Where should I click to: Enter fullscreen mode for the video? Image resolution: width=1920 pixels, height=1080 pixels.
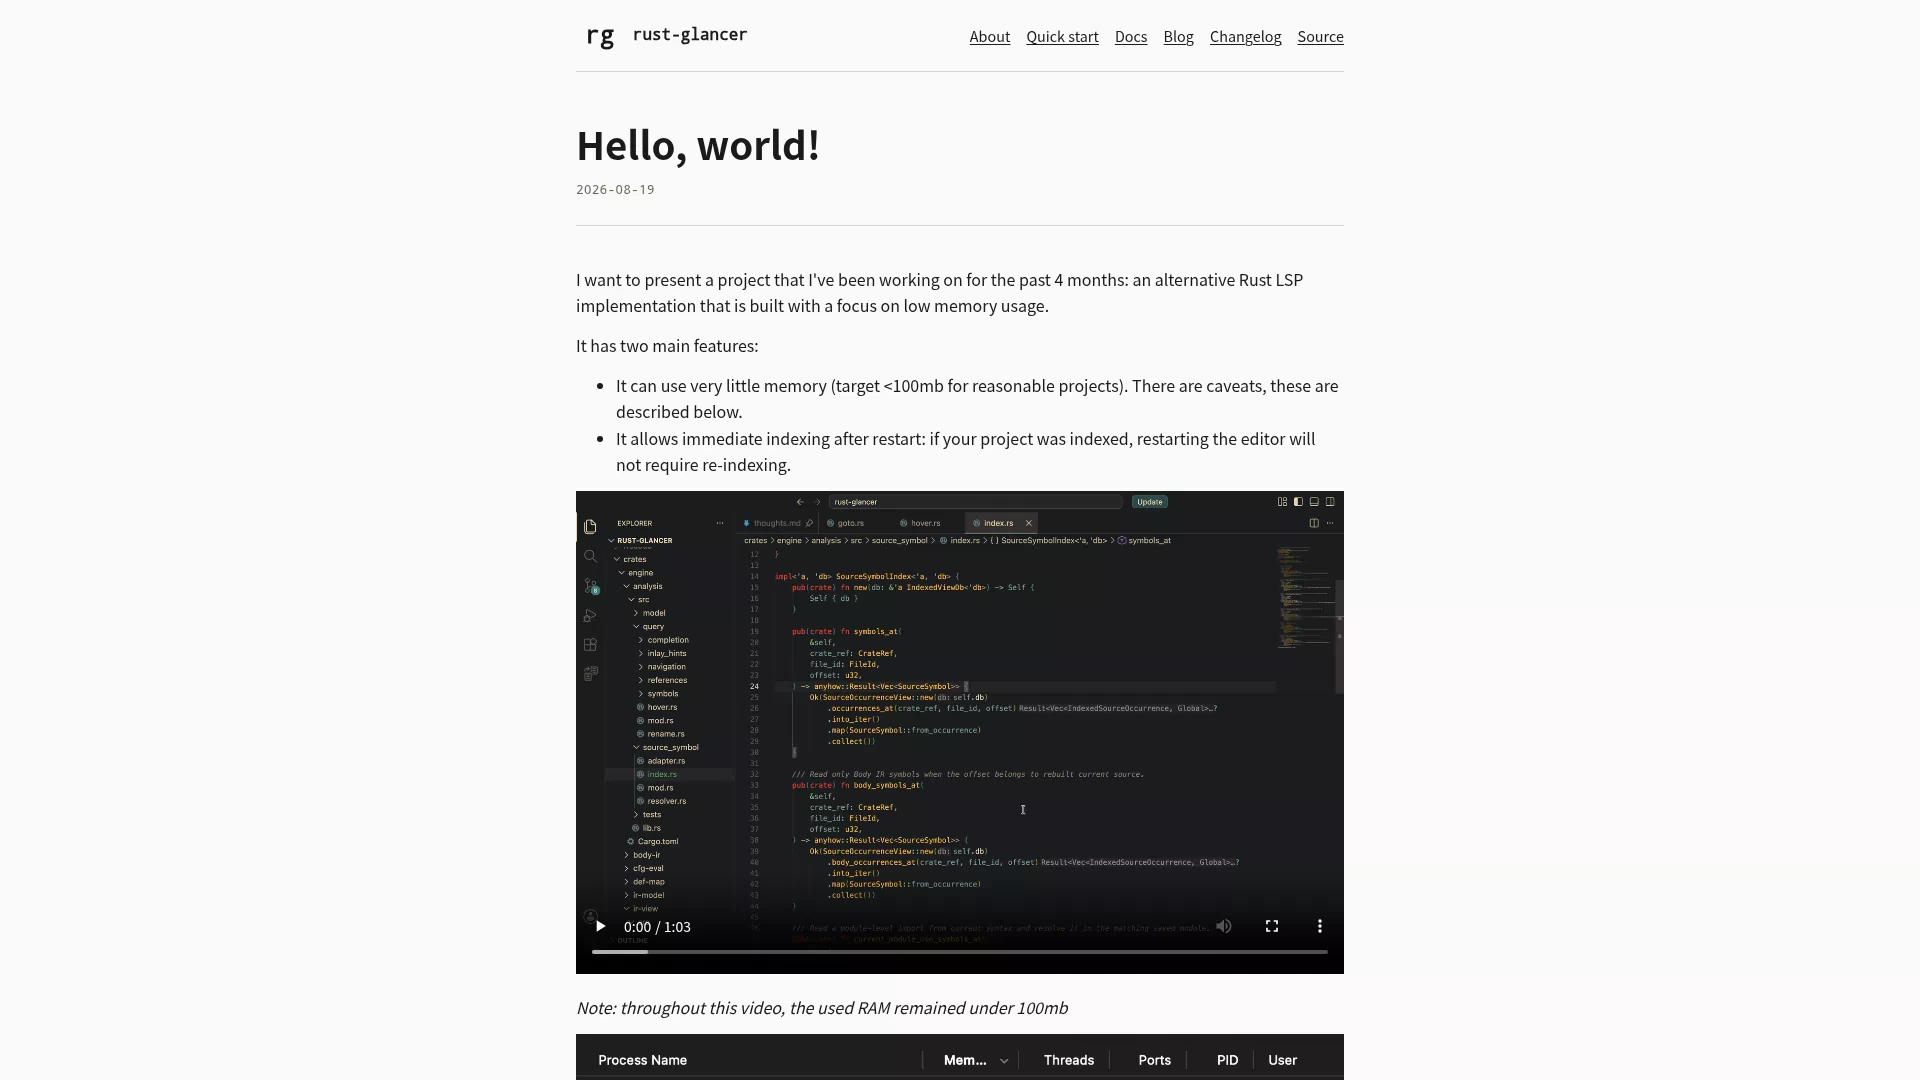point(1272,927)
